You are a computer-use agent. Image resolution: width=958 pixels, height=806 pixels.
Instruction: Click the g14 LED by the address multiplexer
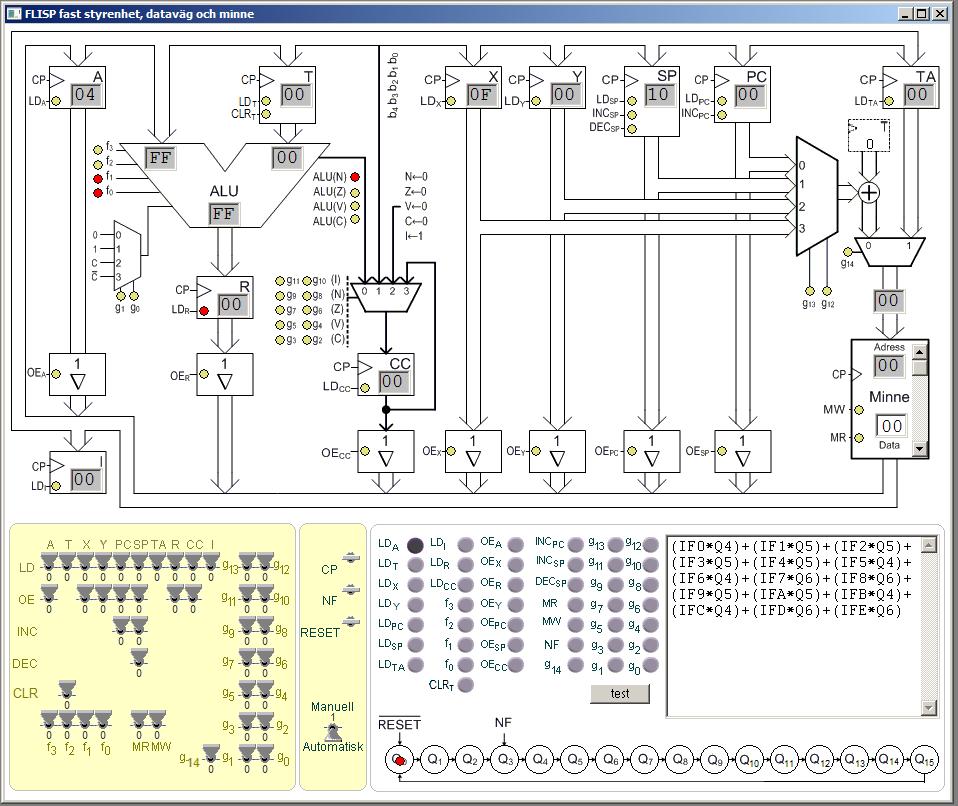pos(847,252)
